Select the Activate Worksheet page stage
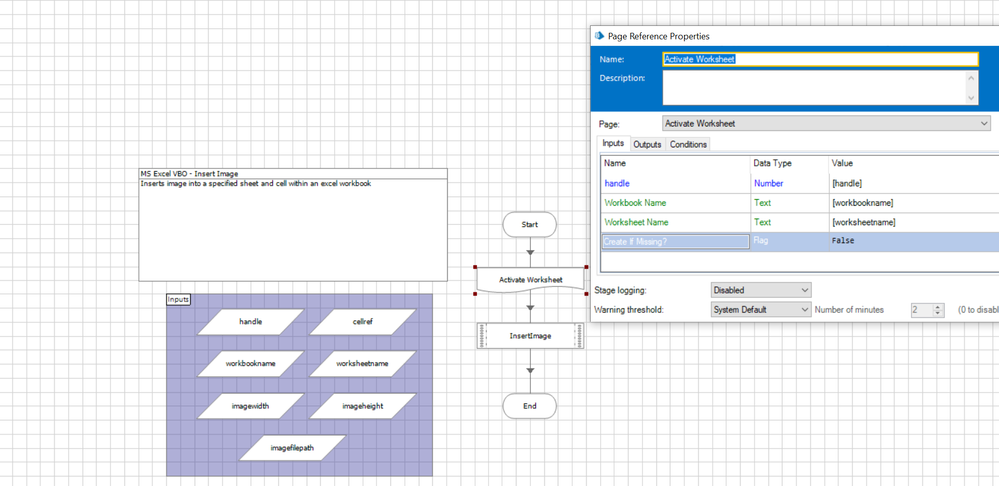Image resolution: width=999 pixels, height=486 pixels. pyautogui.click(x=530, y=280)
